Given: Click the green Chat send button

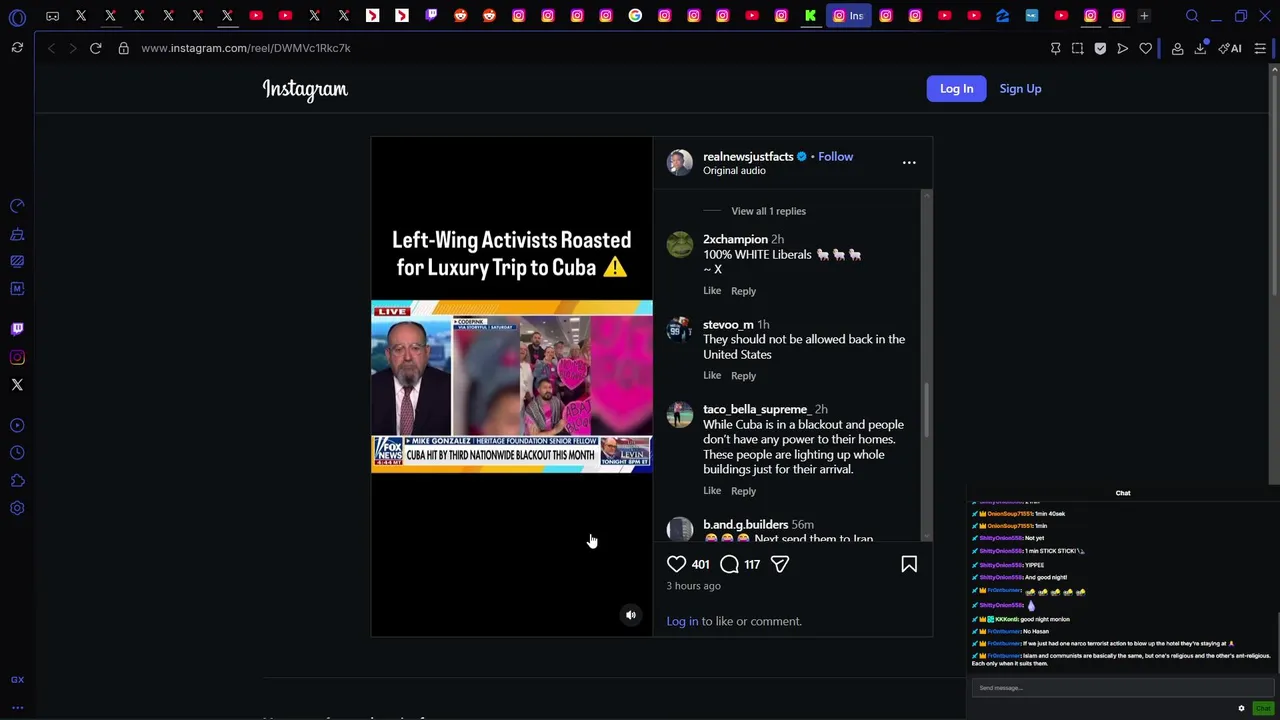Looking at the screenshot, I should tap(1262, 708).
